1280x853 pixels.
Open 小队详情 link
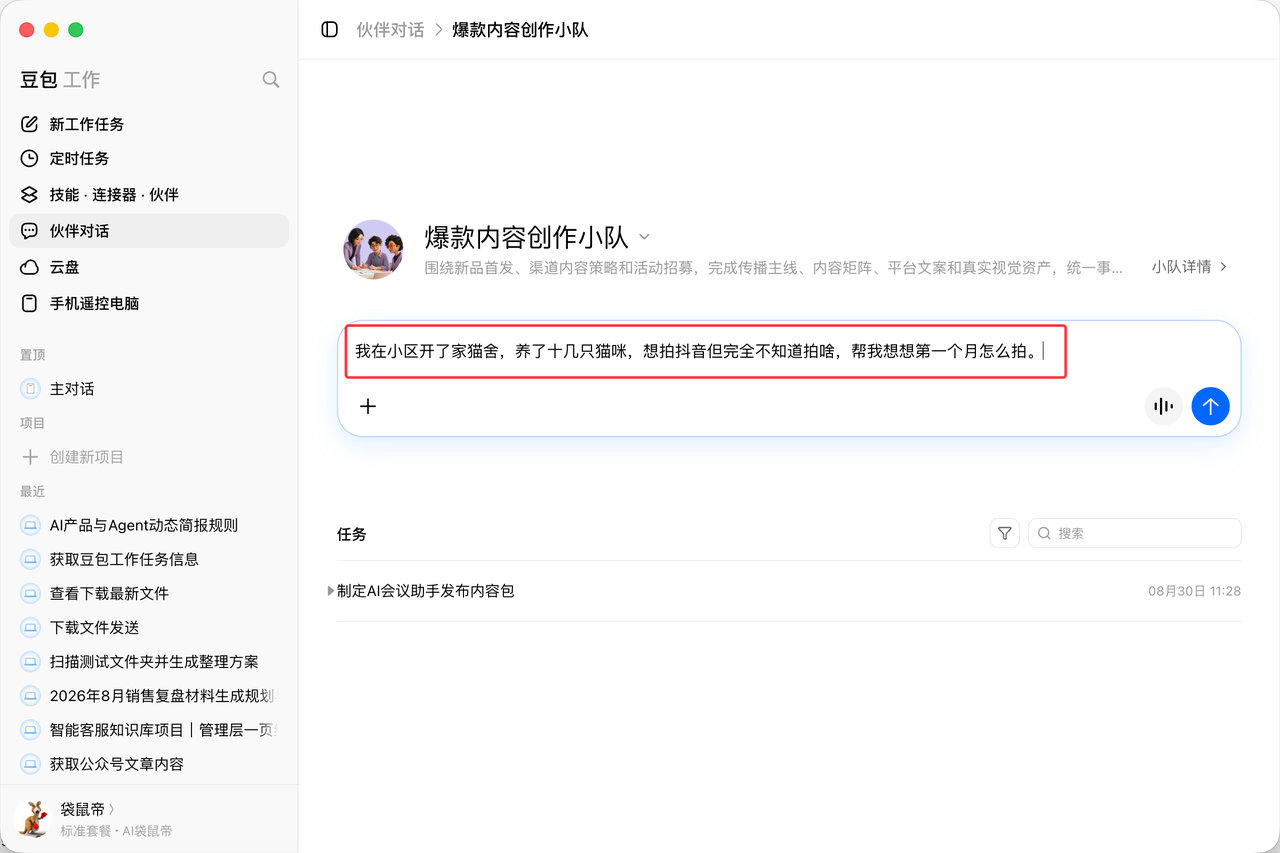click(x=1189, y=267)
